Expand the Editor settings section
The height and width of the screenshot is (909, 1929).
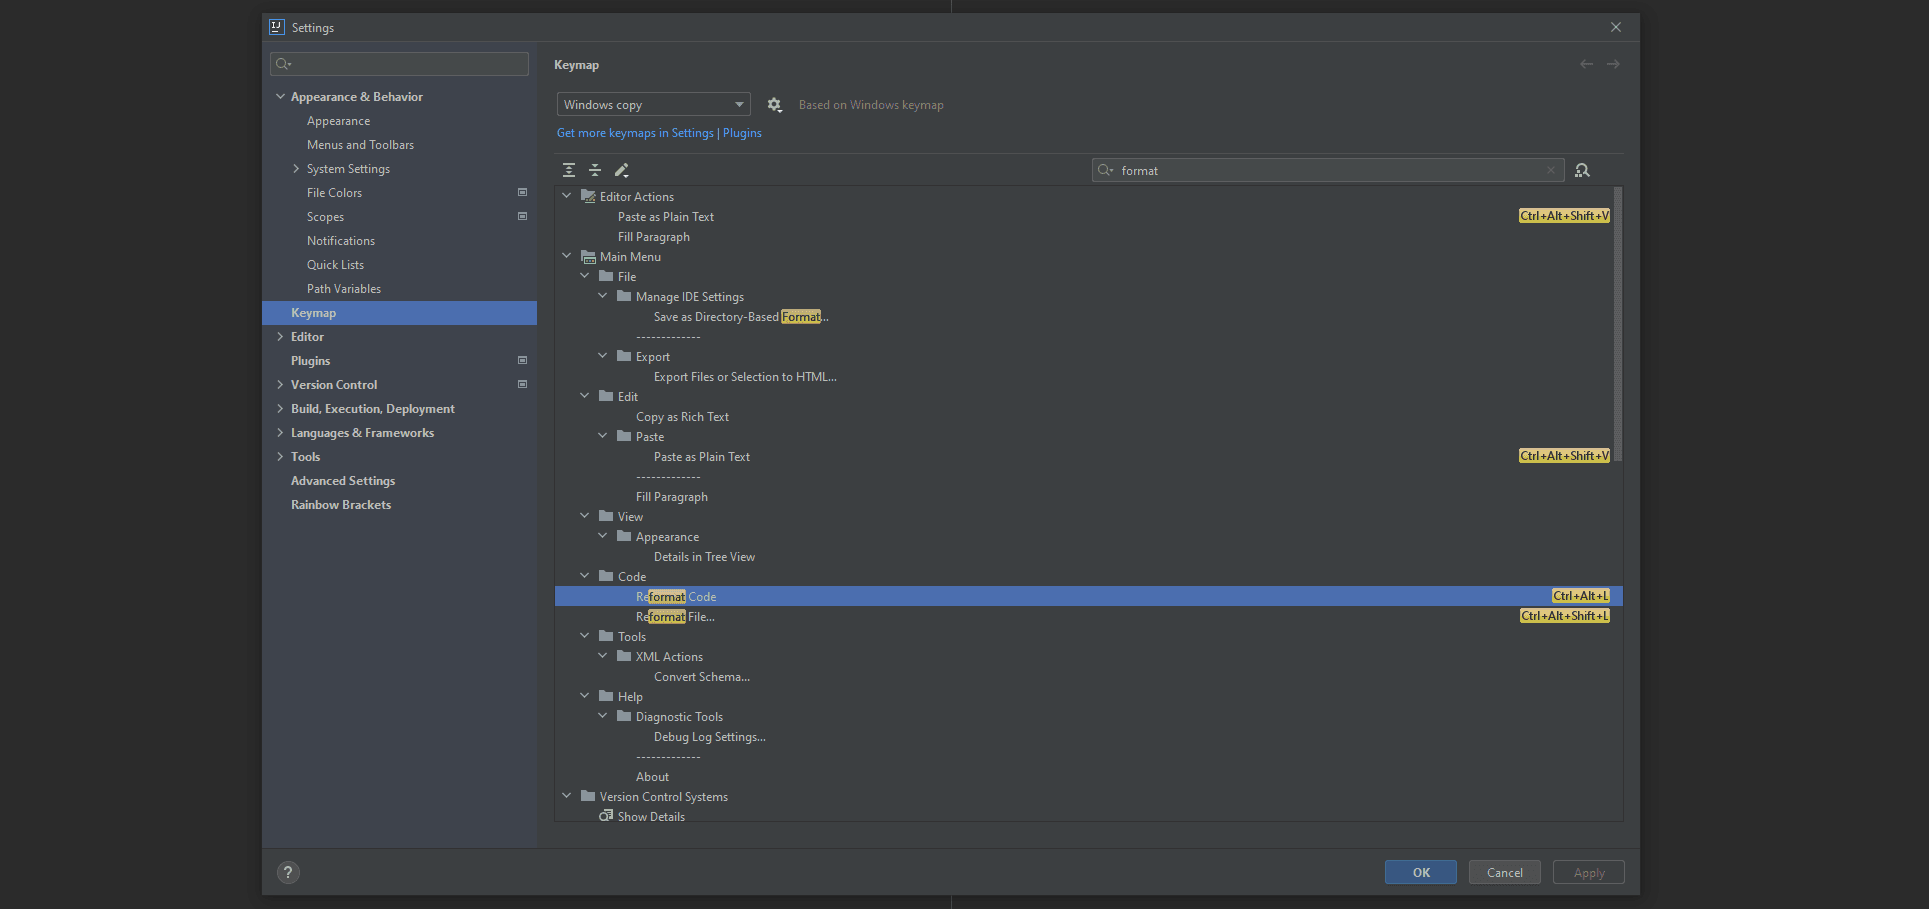281,337
